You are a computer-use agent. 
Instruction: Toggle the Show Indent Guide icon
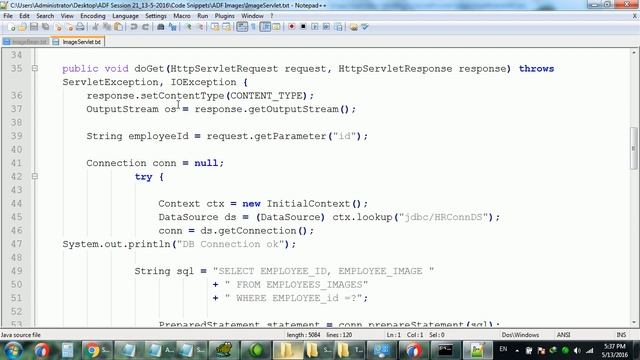[x=265, y=27]
